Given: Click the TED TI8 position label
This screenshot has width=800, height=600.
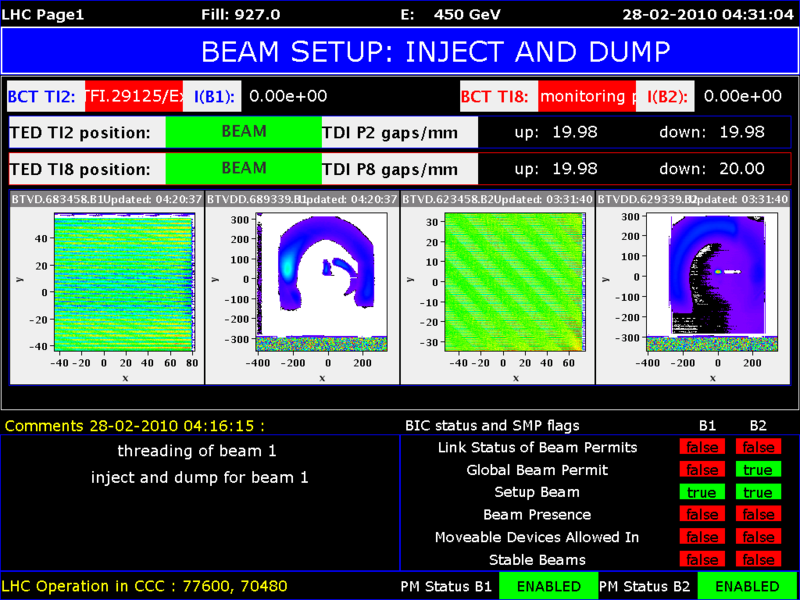Looking at the screenshot, I should [87, 168].
